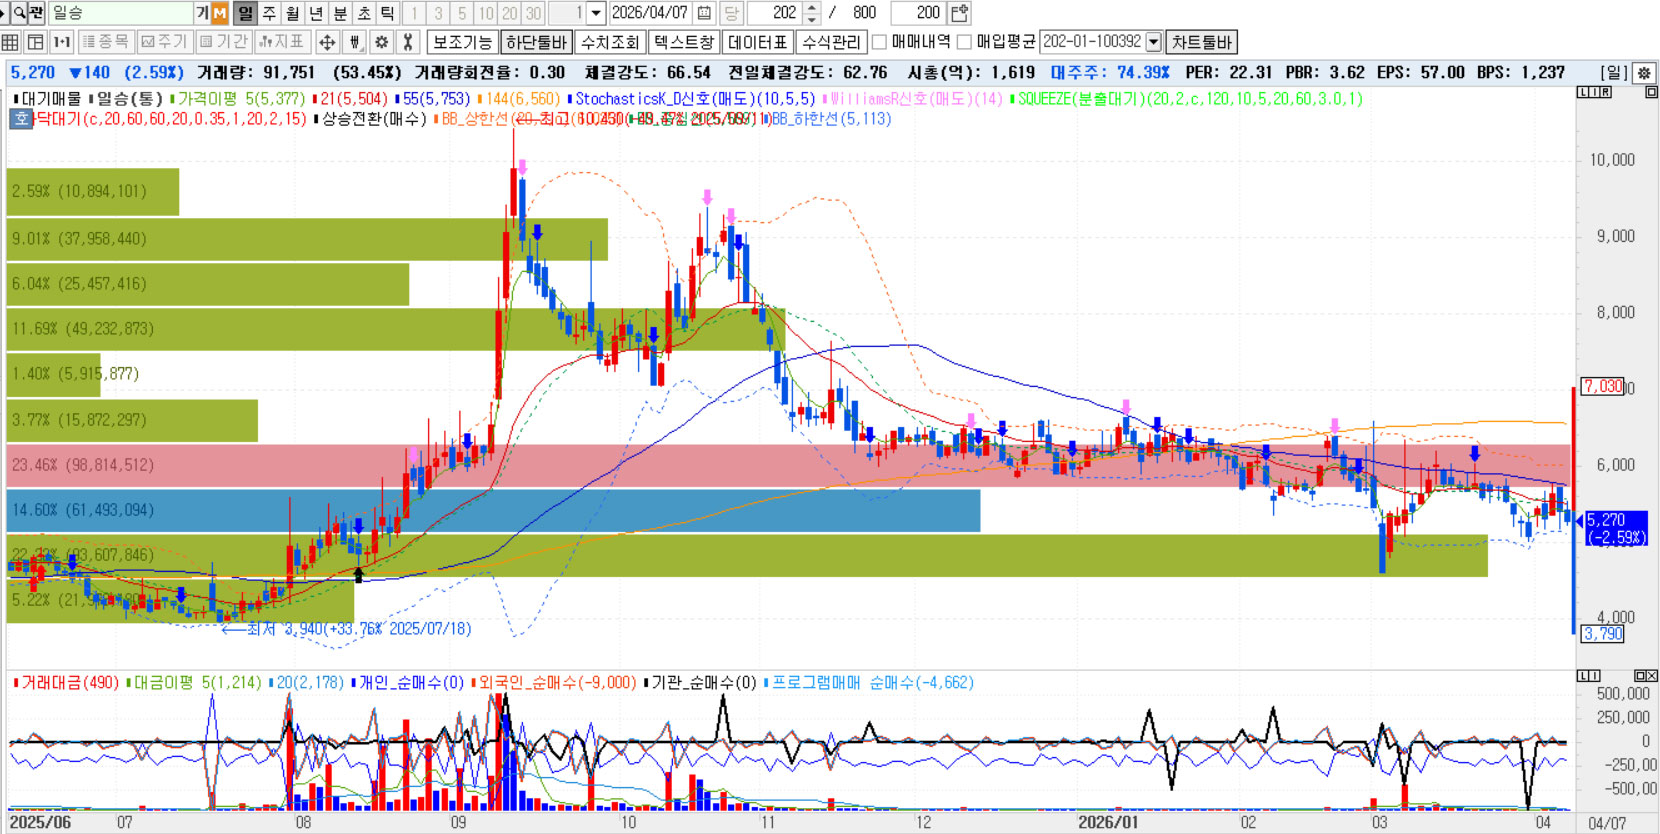Image resolution: width=1660 pixels, height=834 pixels.
Task: Enable the 매입평균 checkbox
Action: point(965,42)
